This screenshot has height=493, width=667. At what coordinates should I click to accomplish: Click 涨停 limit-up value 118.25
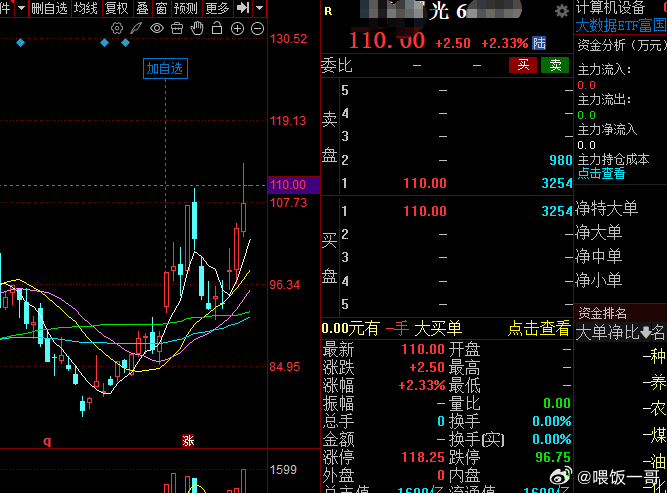pos(423,457)
